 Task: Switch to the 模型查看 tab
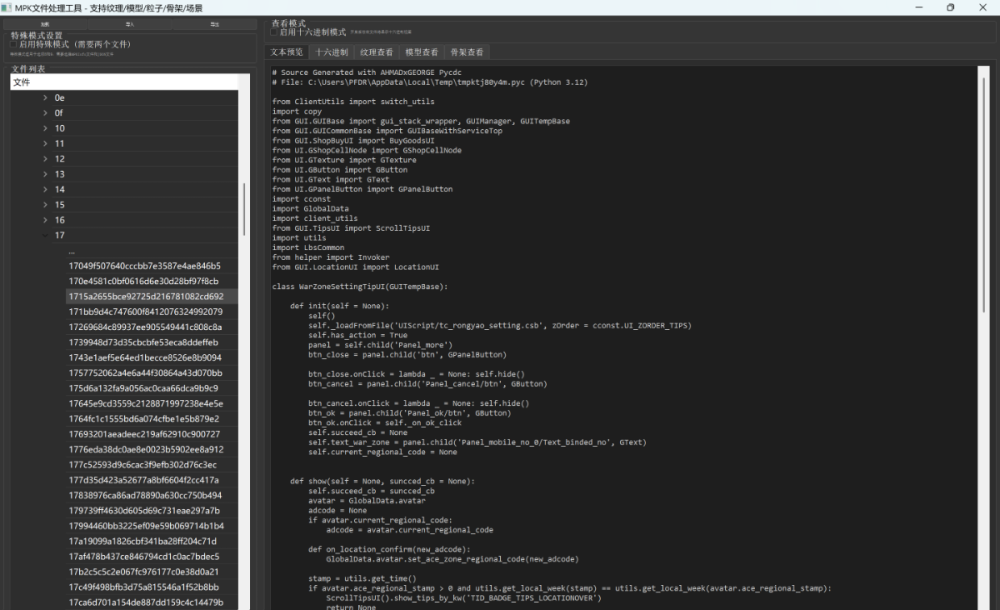pos(422,52)
